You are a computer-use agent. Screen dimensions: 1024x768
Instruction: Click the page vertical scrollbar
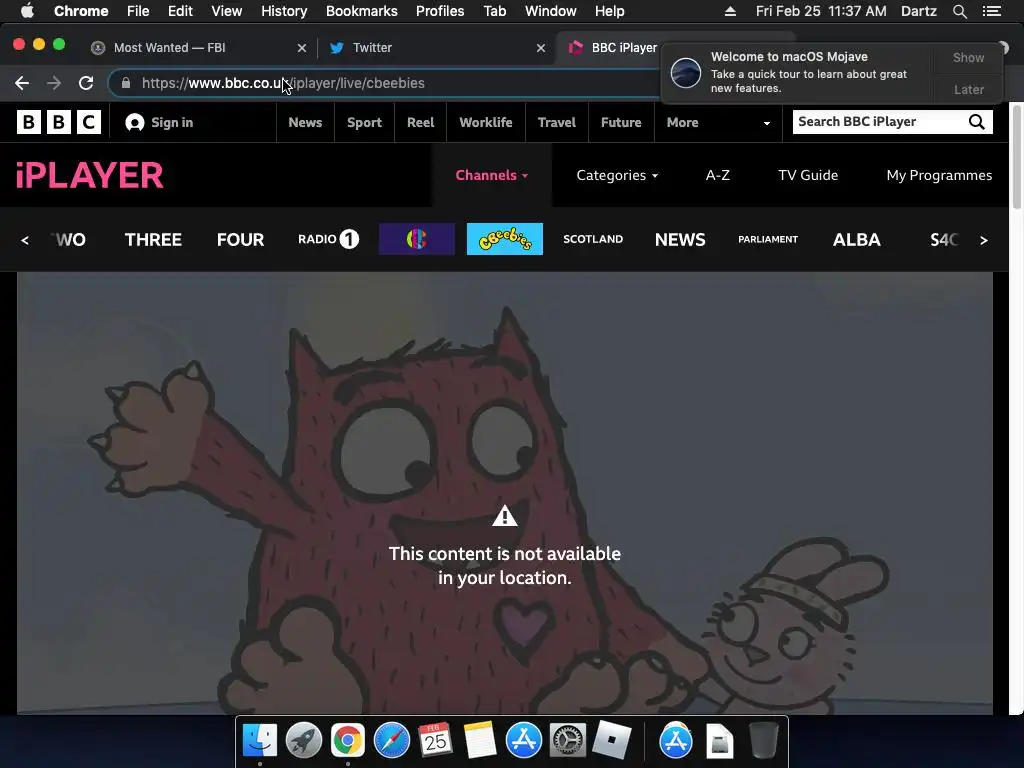(1016, 157)
